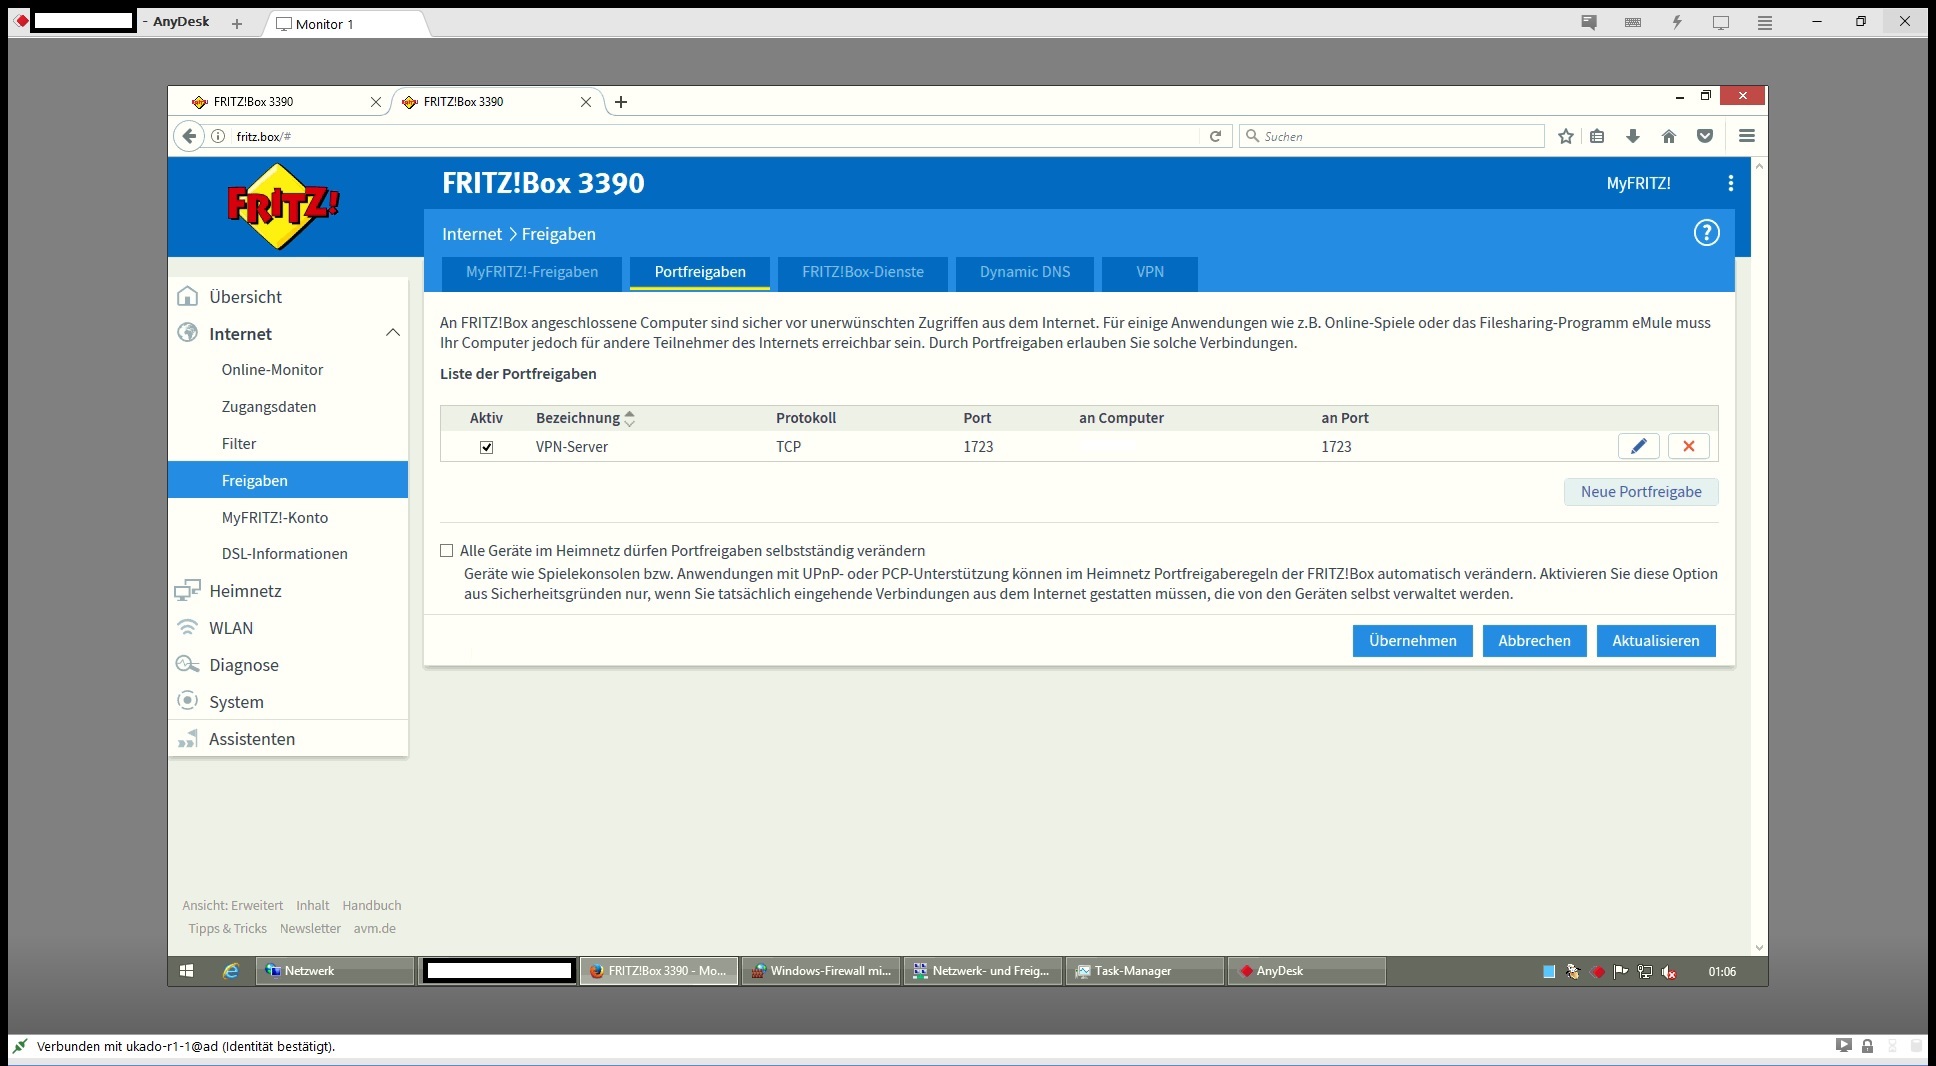Reload the fritz.box page
The width and height of the screenshot is (1936, 1066).
1215,136
